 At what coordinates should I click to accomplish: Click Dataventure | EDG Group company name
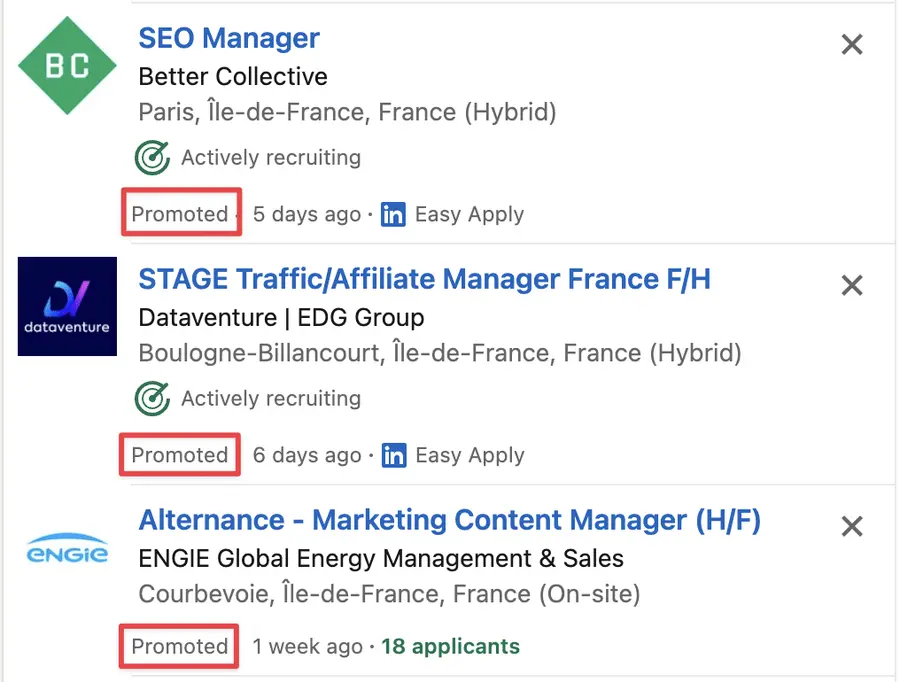point(281,317)
